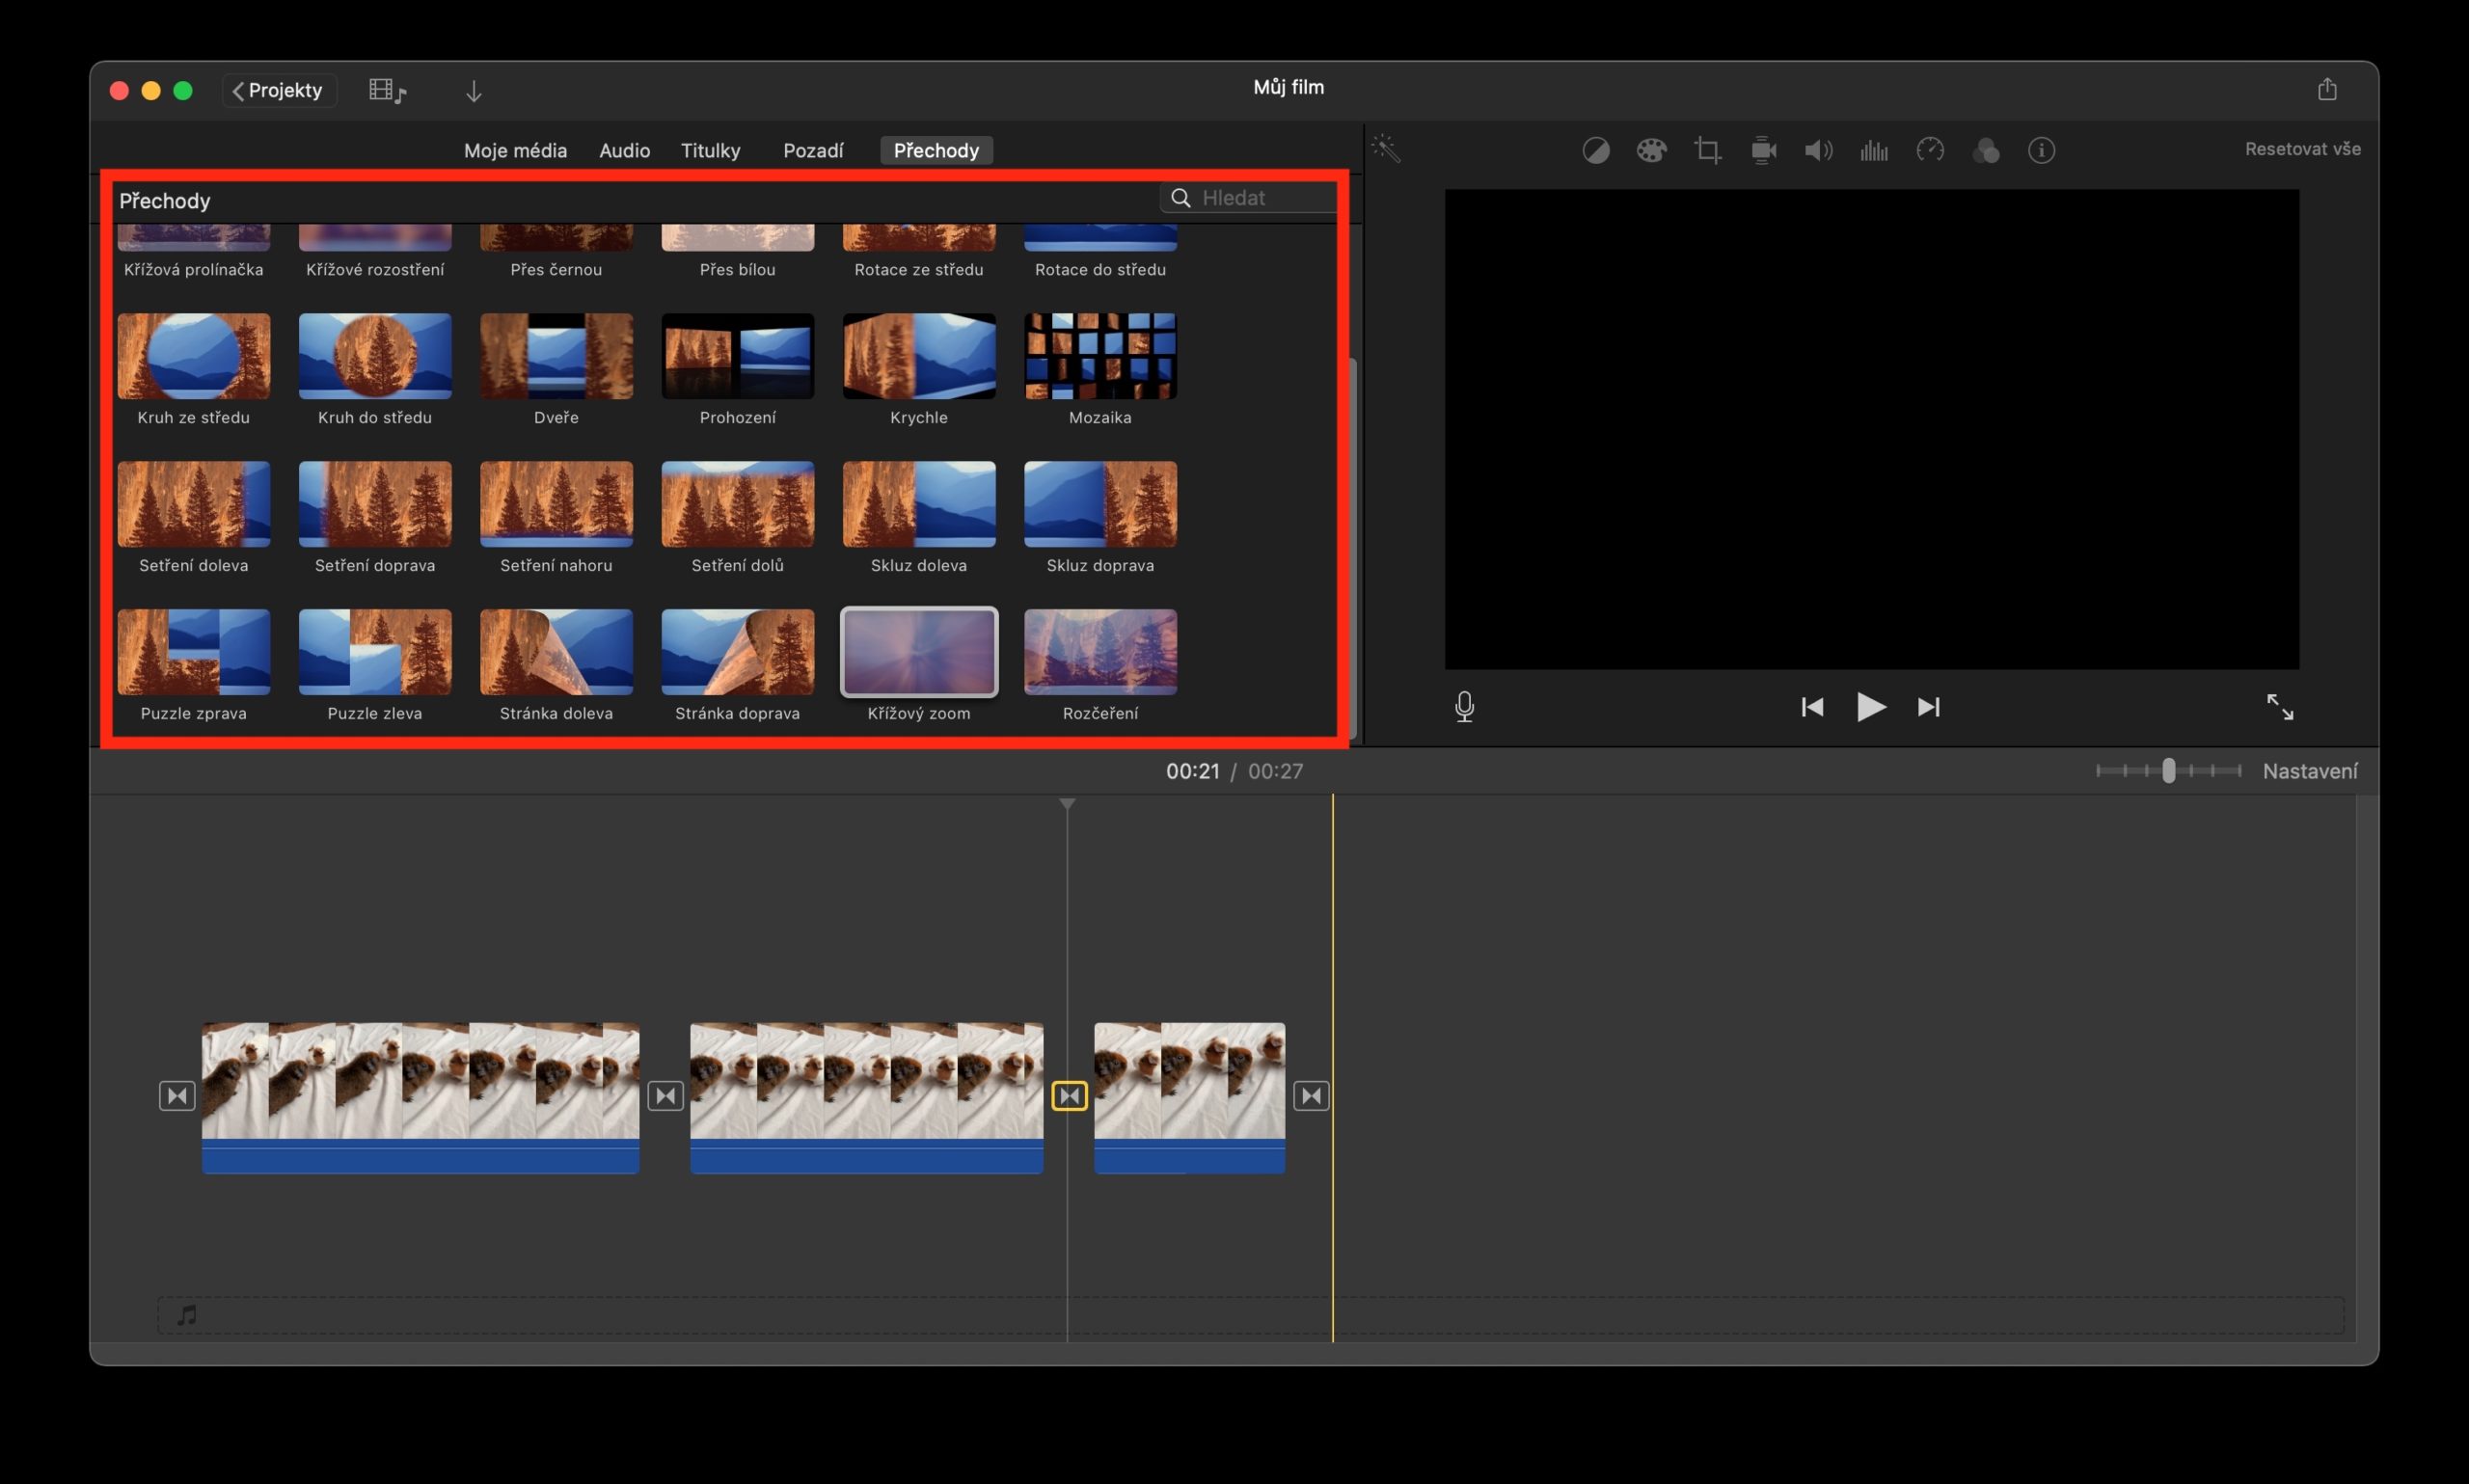
Task: Enable automatic color balance
Action: point(1595,150)
